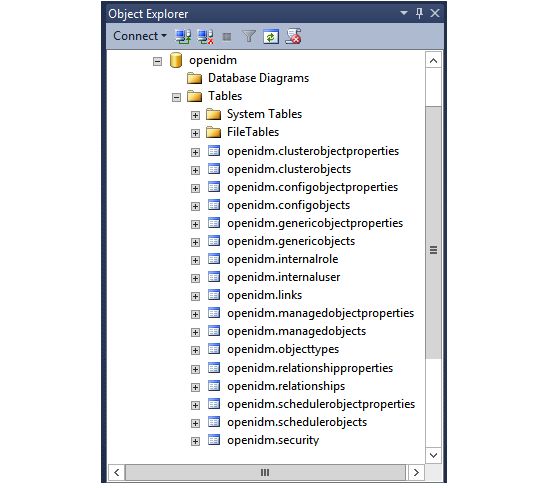557x488 pixels.
Task: Select the openidm.security table name
Action: 273,440
